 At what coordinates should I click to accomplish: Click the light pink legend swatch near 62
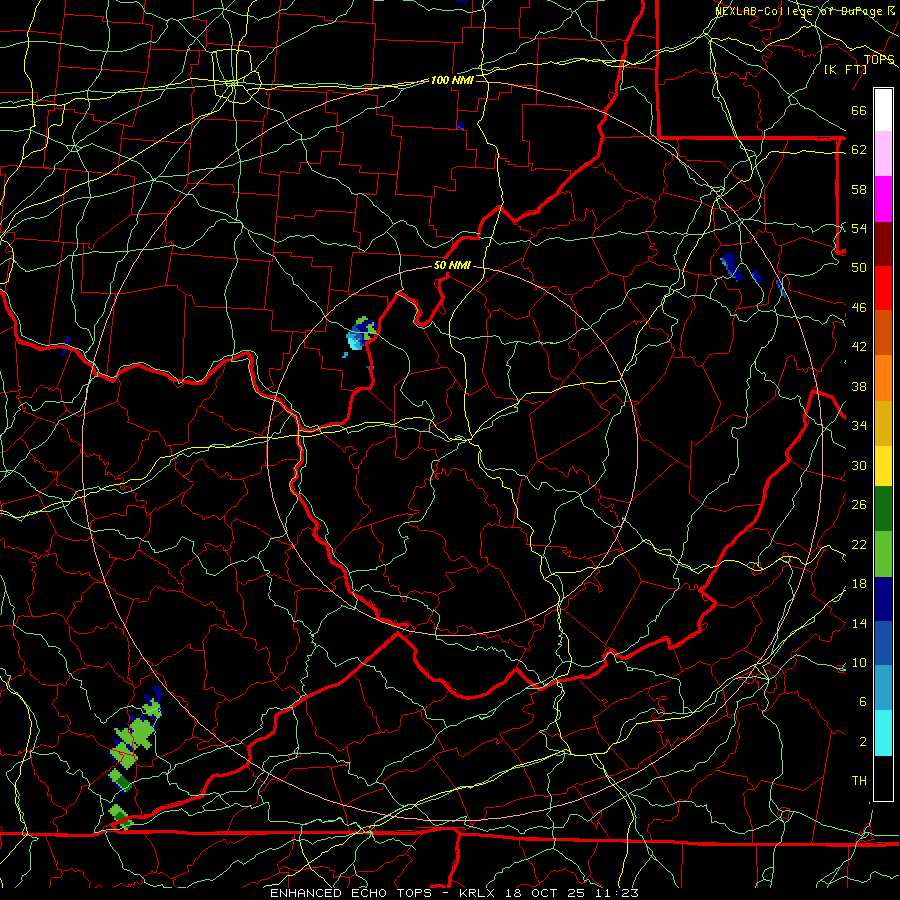[883, 154]
